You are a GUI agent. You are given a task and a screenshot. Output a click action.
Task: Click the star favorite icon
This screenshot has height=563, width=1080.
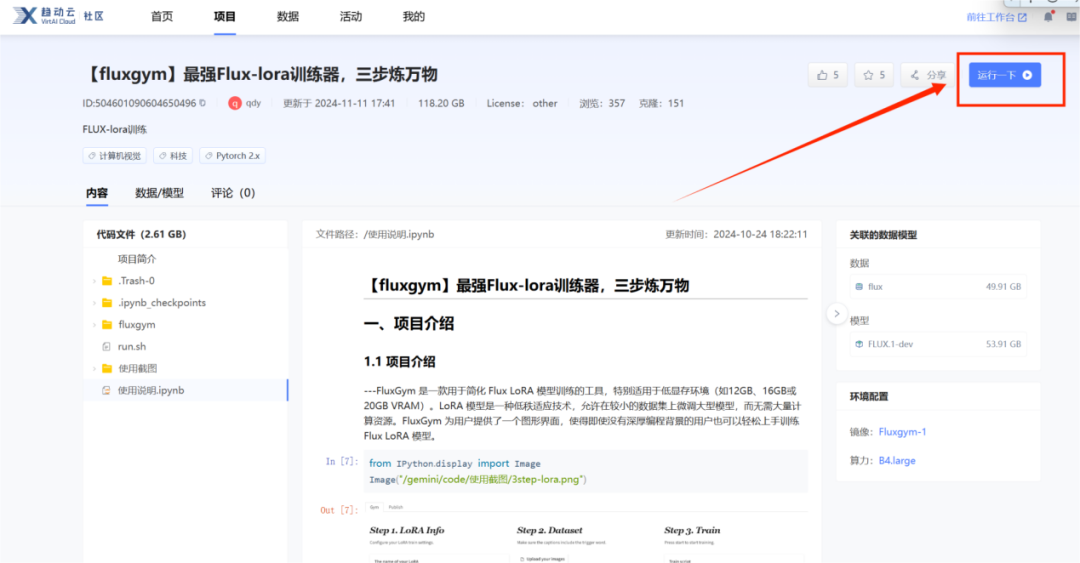(x=868, y=75)
